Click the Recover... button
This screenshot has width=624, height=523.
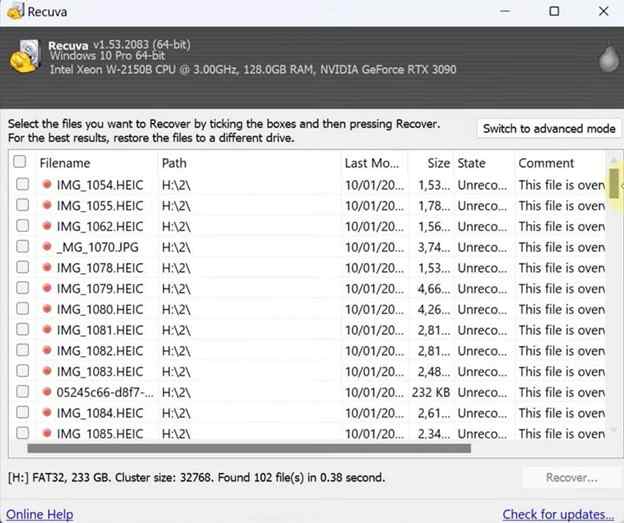tap(571, 477)
